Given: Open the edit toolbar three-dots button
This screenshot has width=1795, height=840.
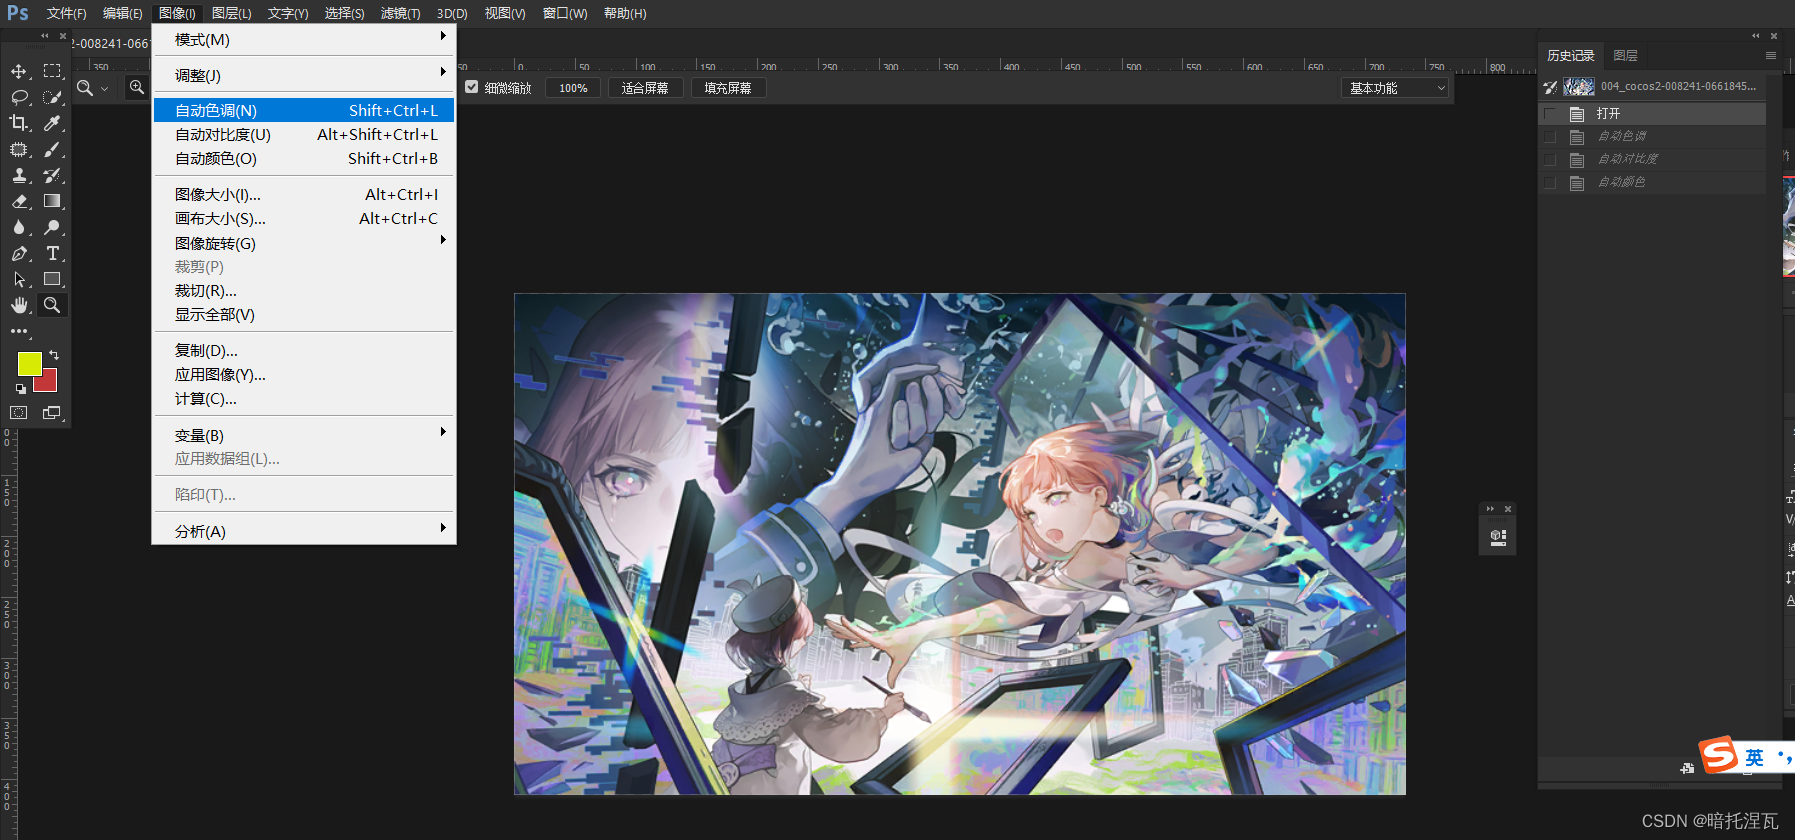Looking at the screenshot, I should pyautogui.click(x=19, y=331).
